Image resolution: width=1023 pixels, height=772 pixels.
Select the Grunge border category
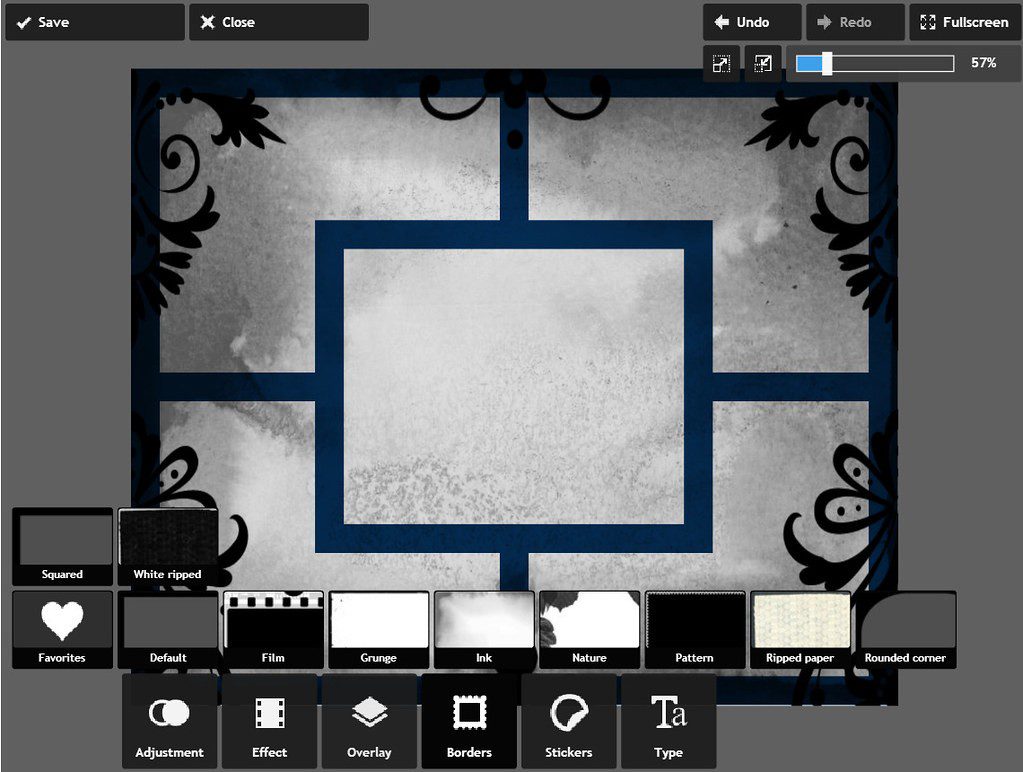point(379,630)
